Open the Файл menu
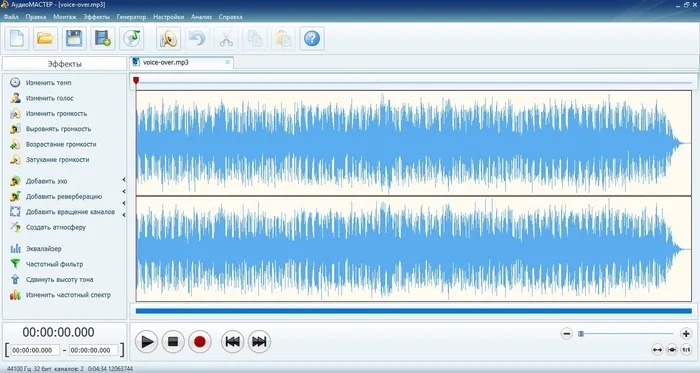Viewport: 700px width, 373px height. click(11, 17)
